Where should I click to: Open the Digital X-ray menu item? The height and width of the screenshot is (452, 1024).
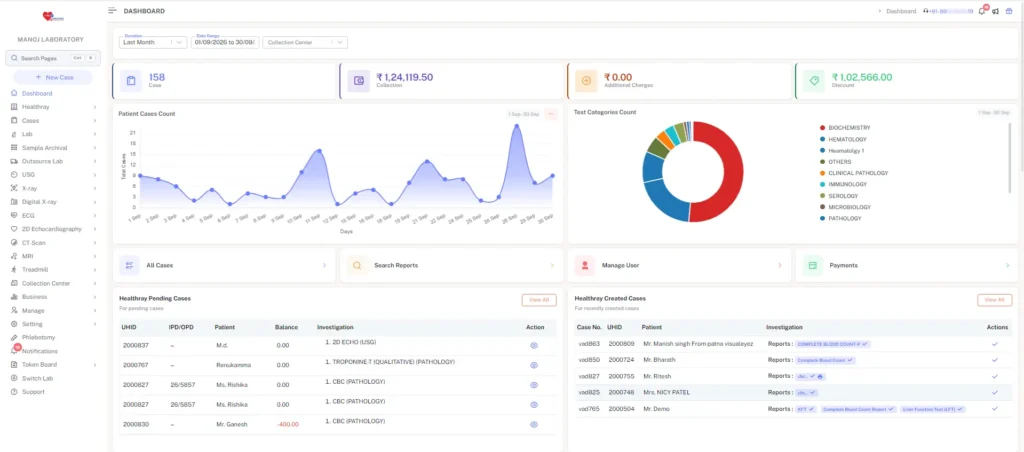54,202
